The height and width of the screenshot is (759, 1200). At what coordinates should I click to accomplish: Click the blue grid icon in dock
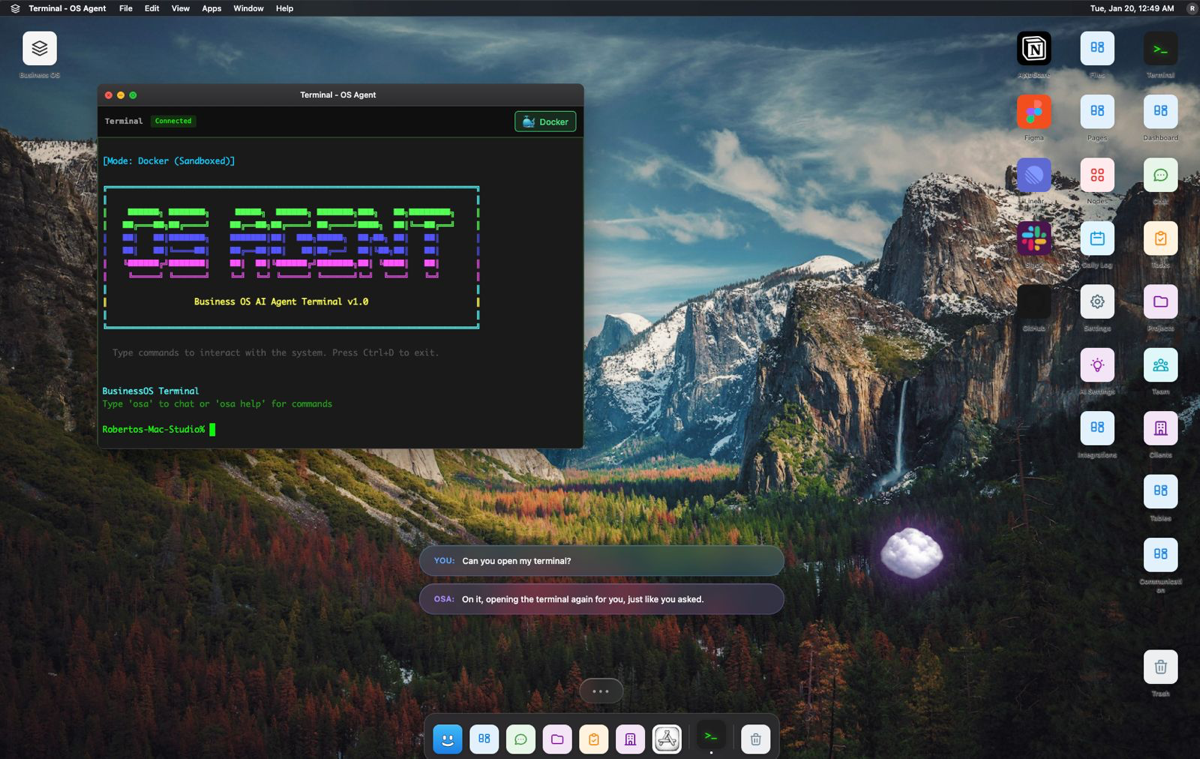click(484, 739)
